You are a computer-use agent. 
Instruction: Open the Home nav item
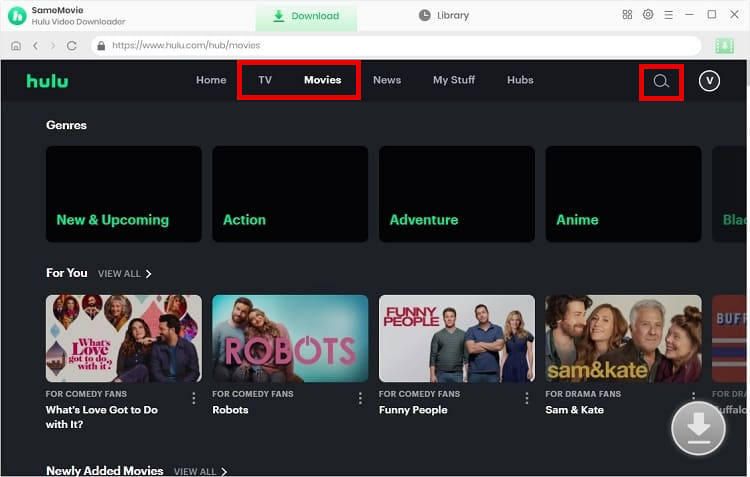211,80
